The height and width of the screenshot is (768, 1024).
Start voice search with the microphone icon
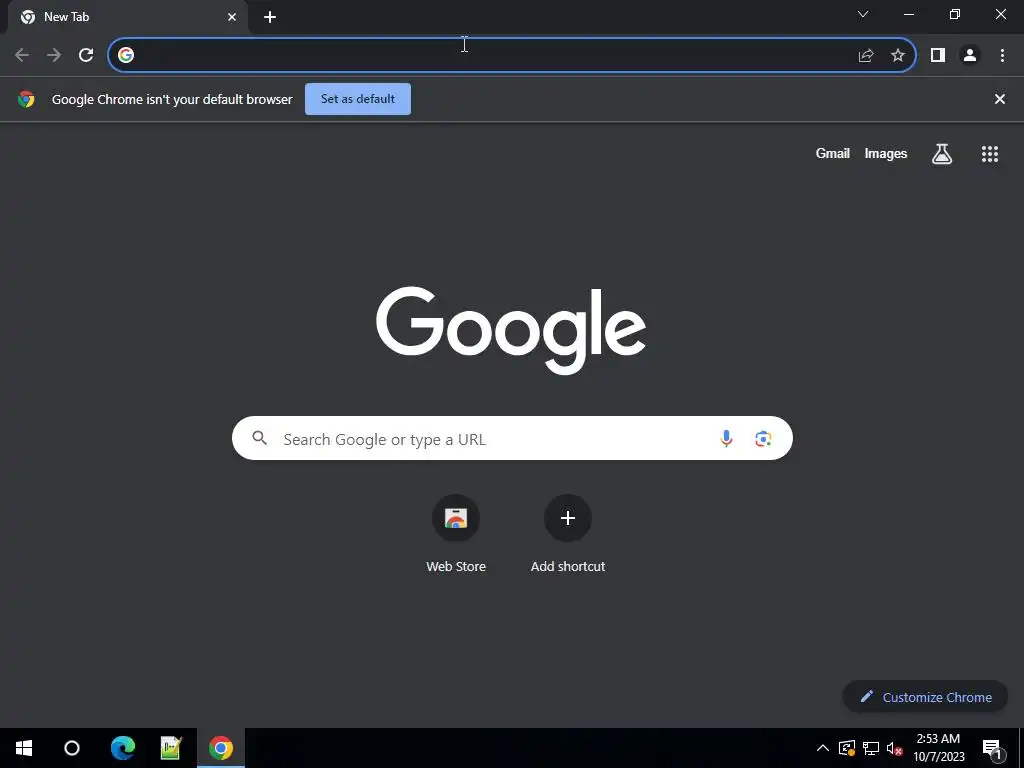pyautogui.click(x=726, y=439)
